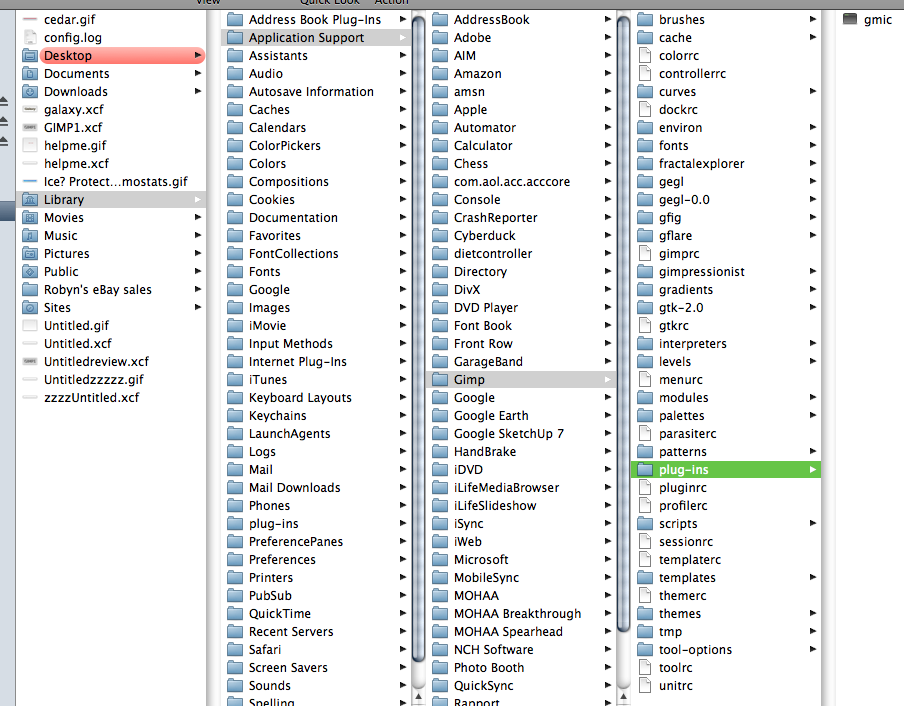Click the Application Support column scrollbar thumb
904x706 pixels.
point(623,324)
